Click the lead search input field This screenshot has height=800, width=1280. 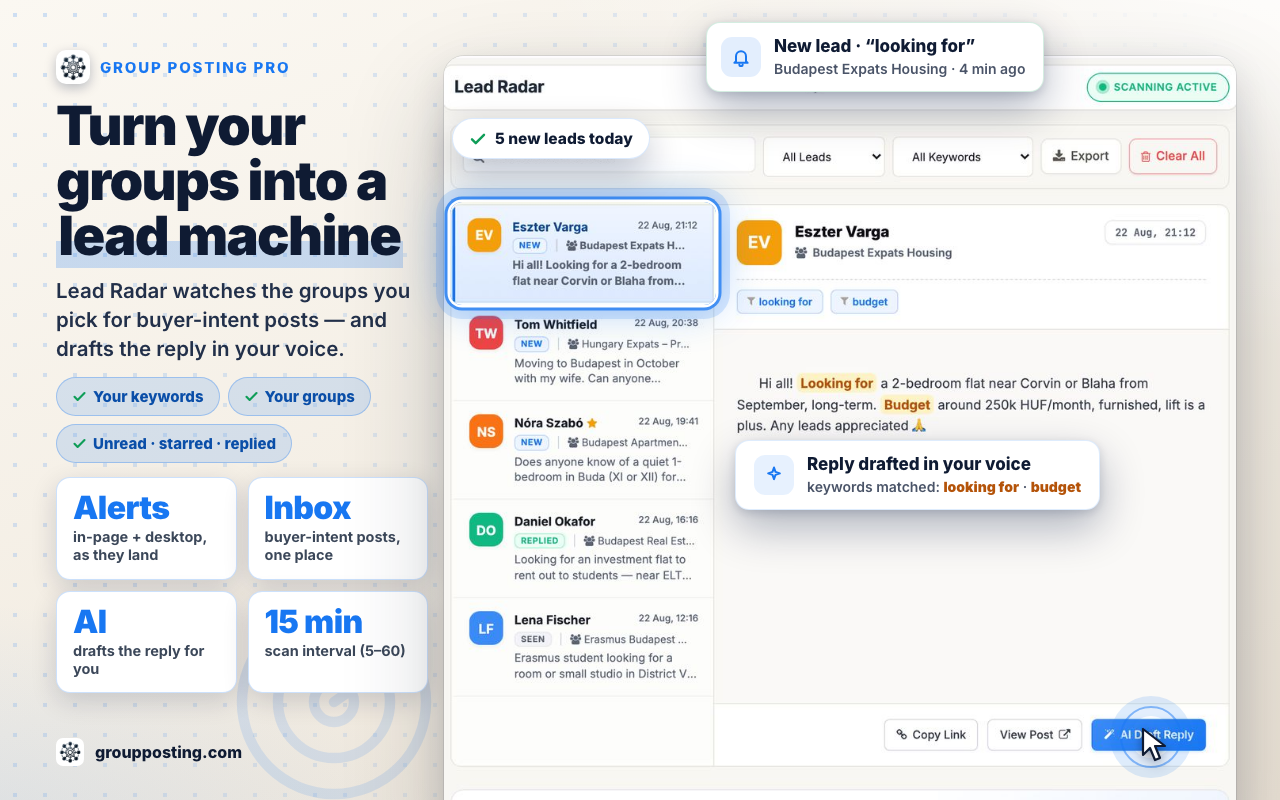pos(608,156)
